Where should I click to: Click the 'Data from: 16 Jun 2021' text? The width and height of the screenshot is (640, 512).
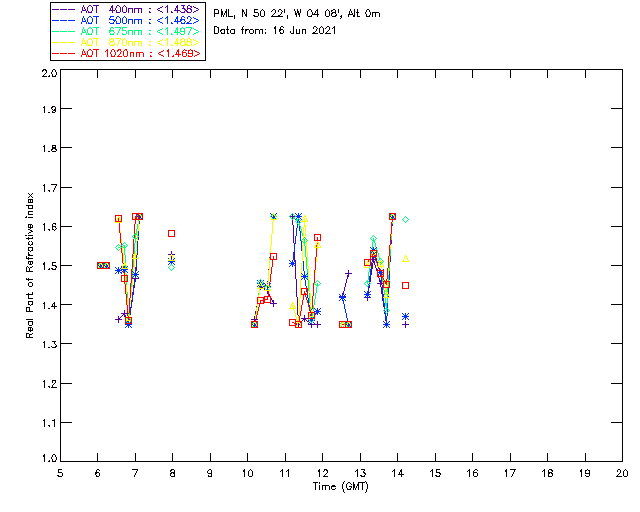275,30
